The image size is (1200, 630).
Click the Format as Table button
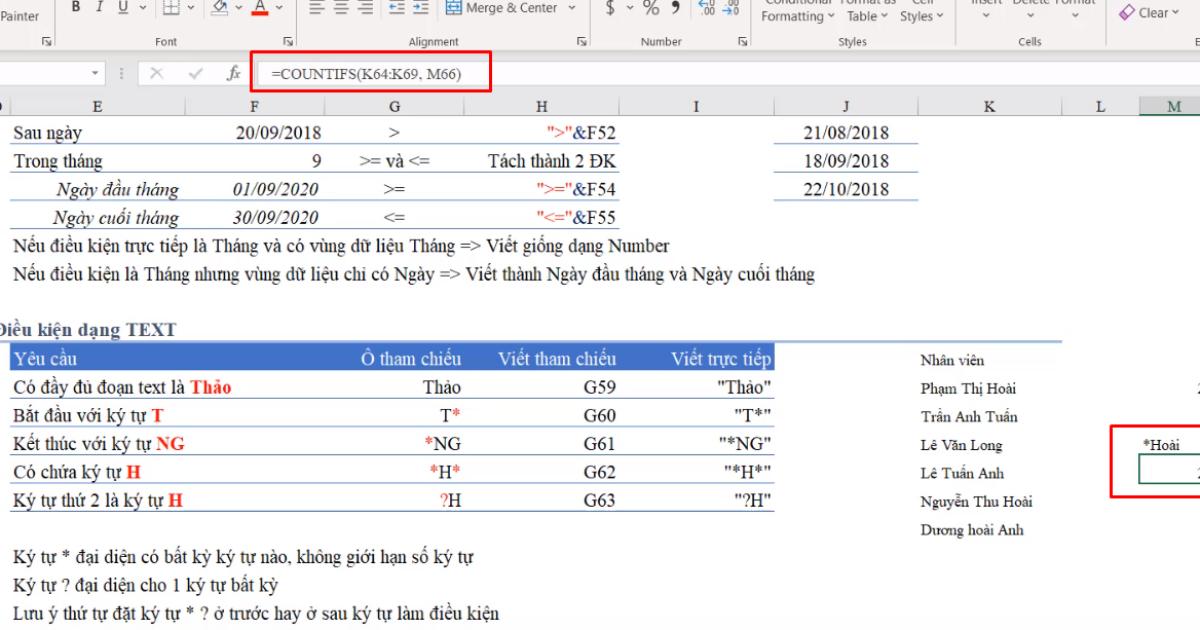point(866,10)
